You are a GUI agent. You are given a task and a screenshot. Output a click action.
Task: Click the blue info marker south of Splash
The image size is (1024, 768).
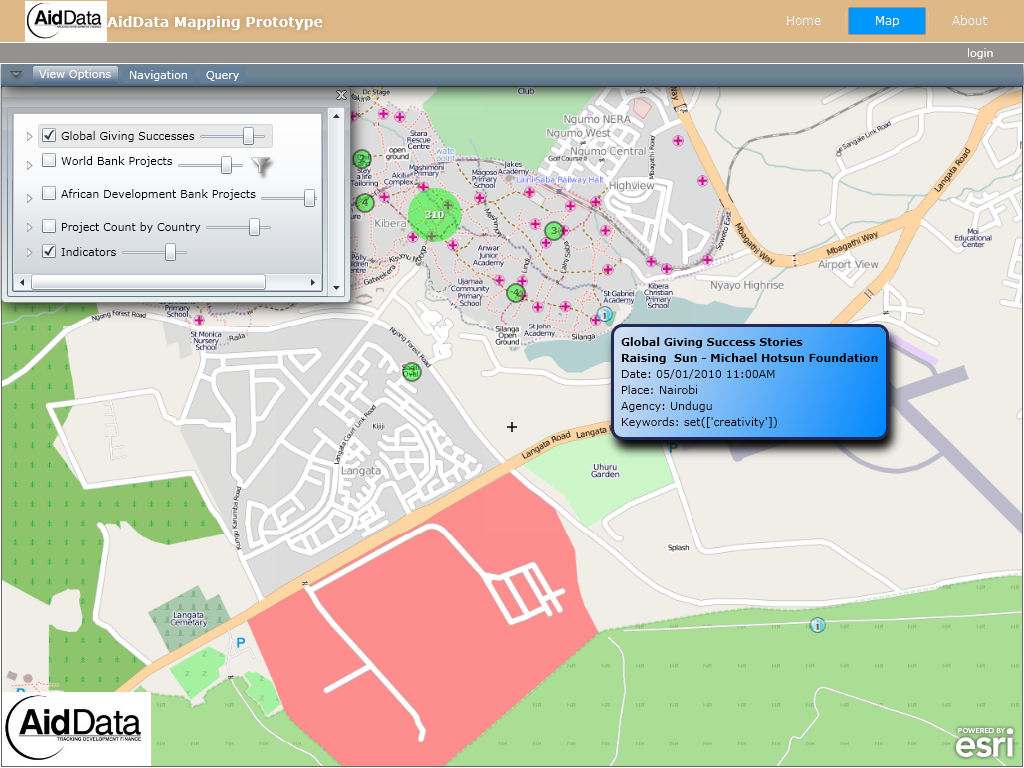[x=817, y=626]
